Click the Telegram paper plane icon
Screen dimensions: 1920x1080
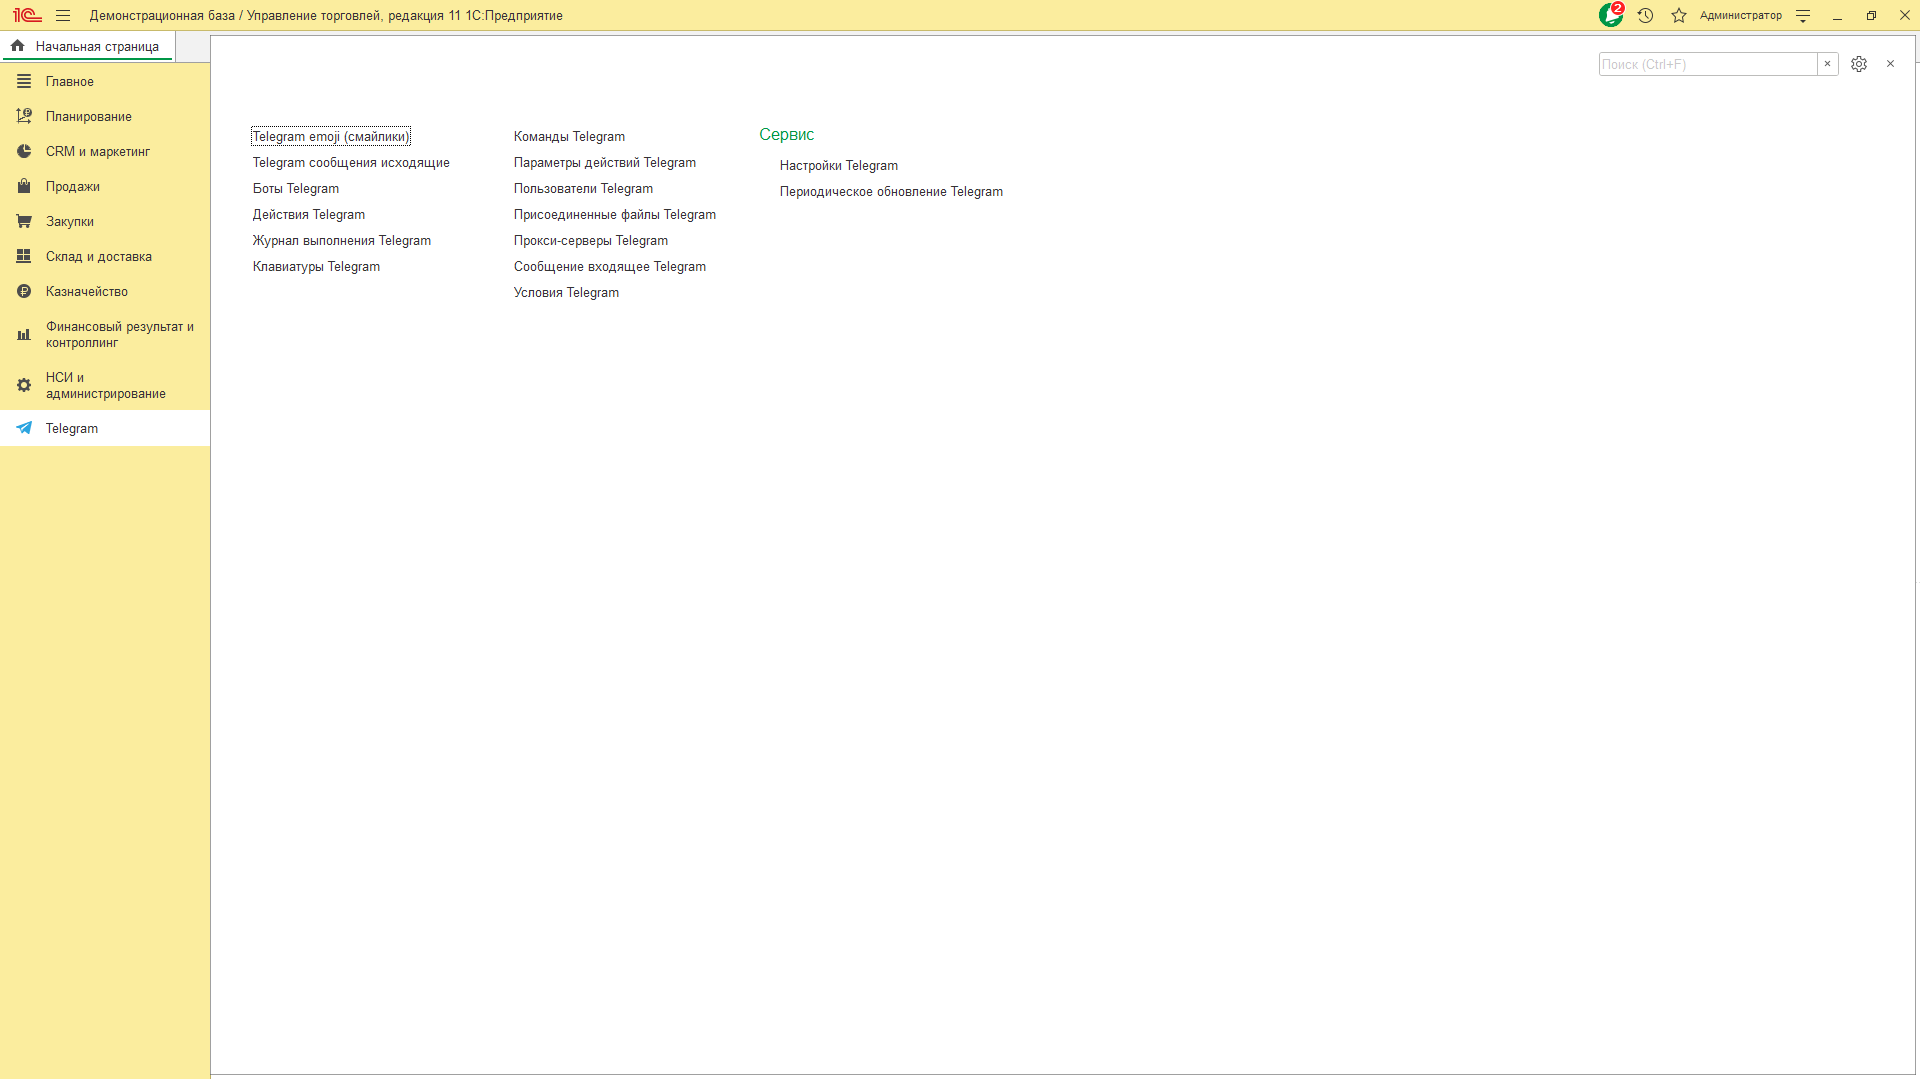click(x=24, y=428)
